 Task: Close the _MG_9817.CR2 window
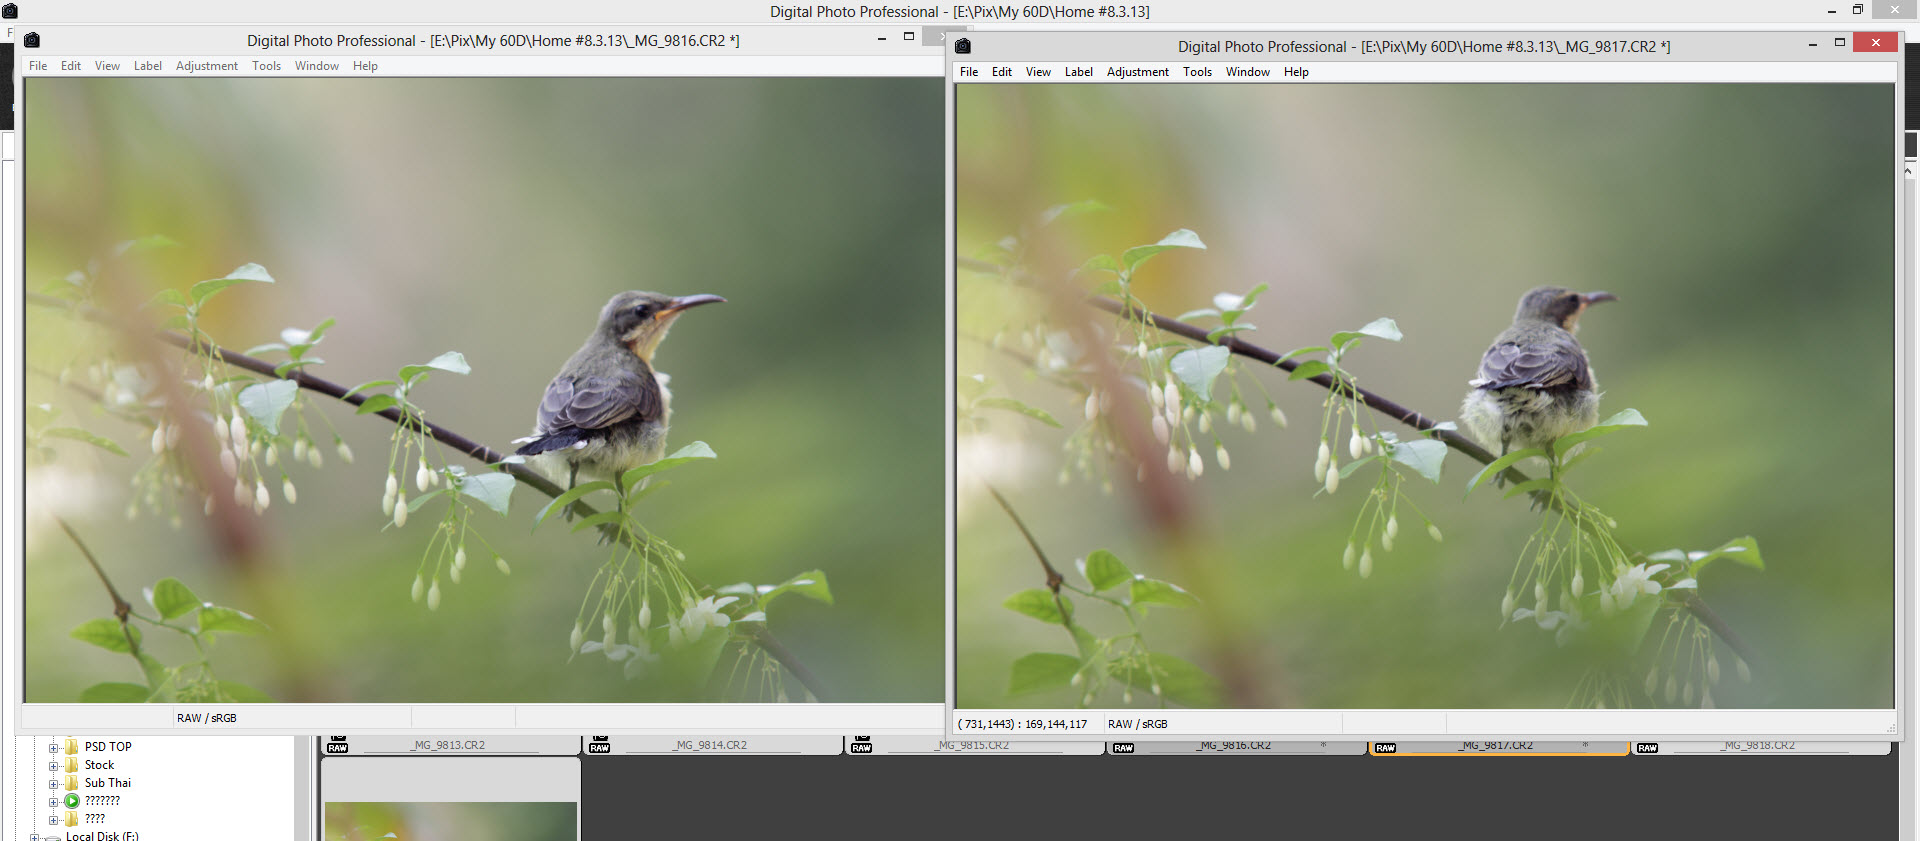click(1876, 42)
